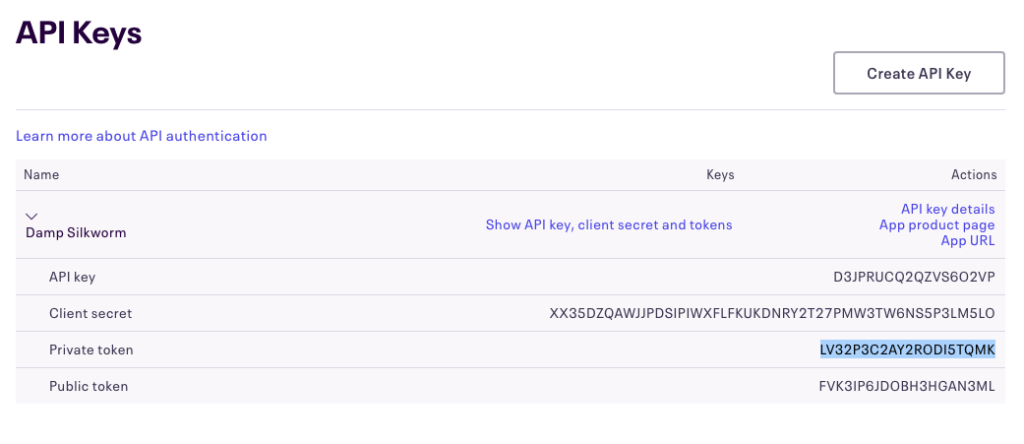Click the highlighted Private token value
The image size is (1024, 444).
click(908, 349)
